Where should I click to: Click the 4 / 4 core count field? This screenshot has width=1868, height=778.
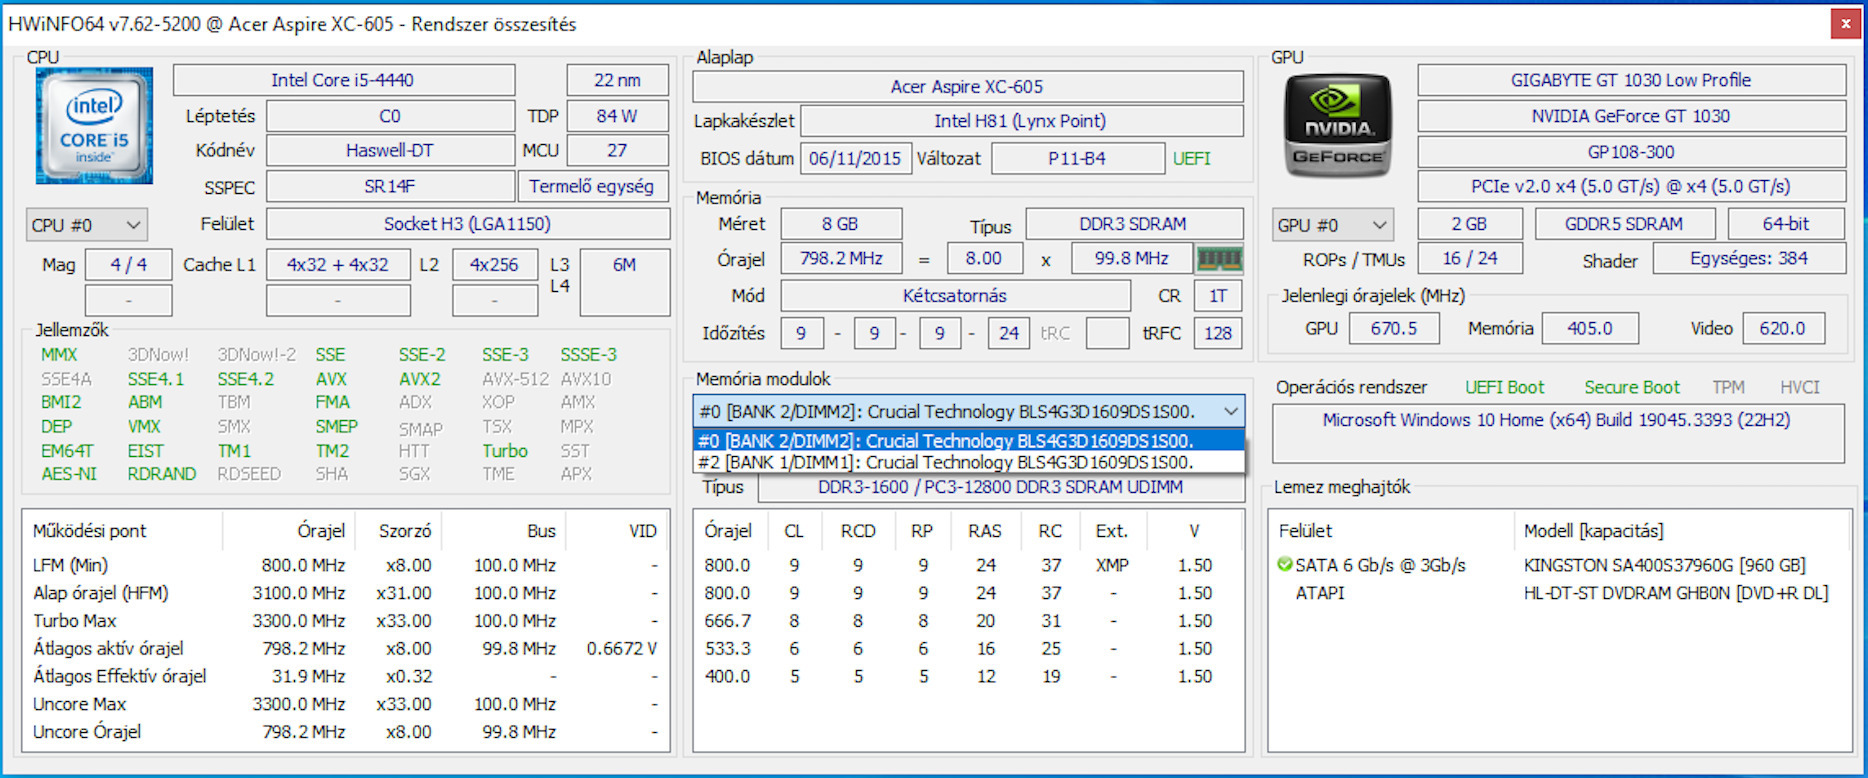click(x=128, y=265)
